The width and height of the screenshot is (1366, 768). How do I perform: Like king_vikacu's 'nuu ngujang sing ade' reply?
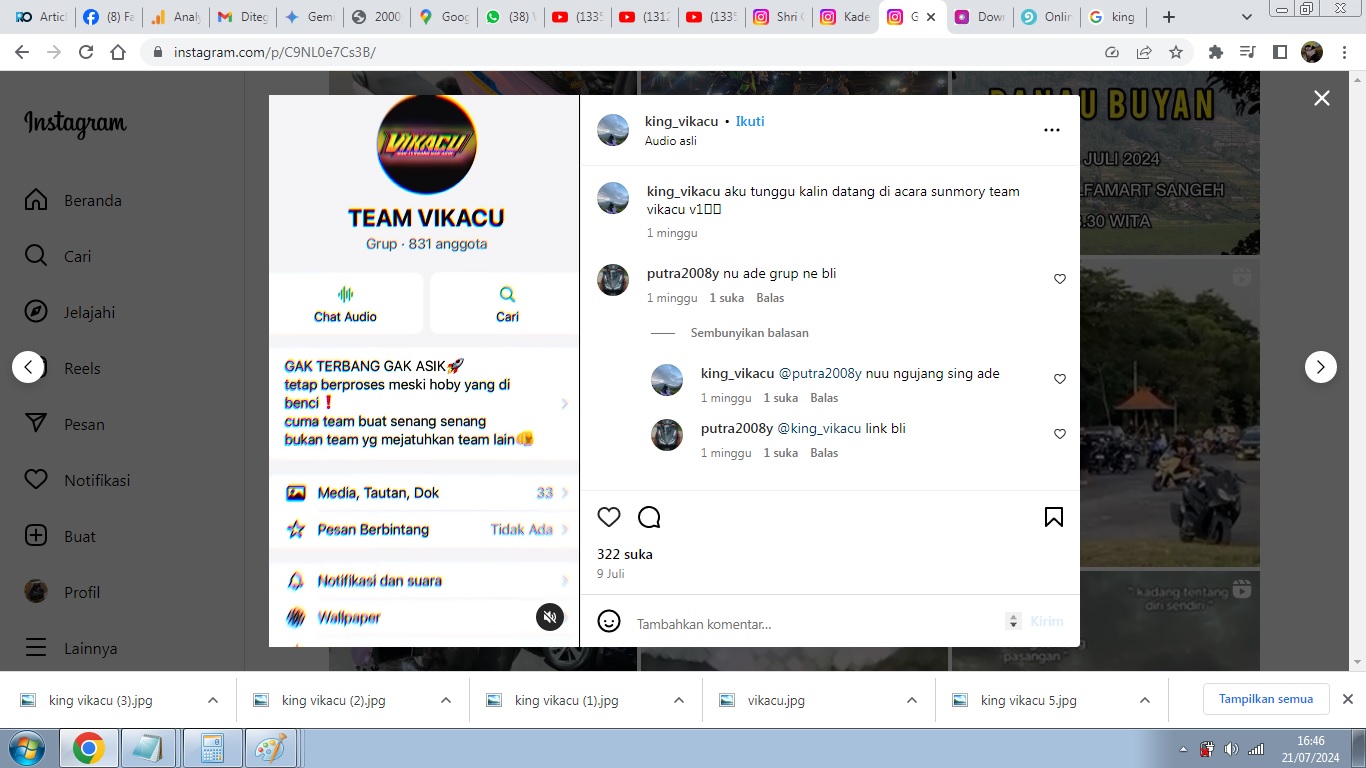coord(1060,379)
